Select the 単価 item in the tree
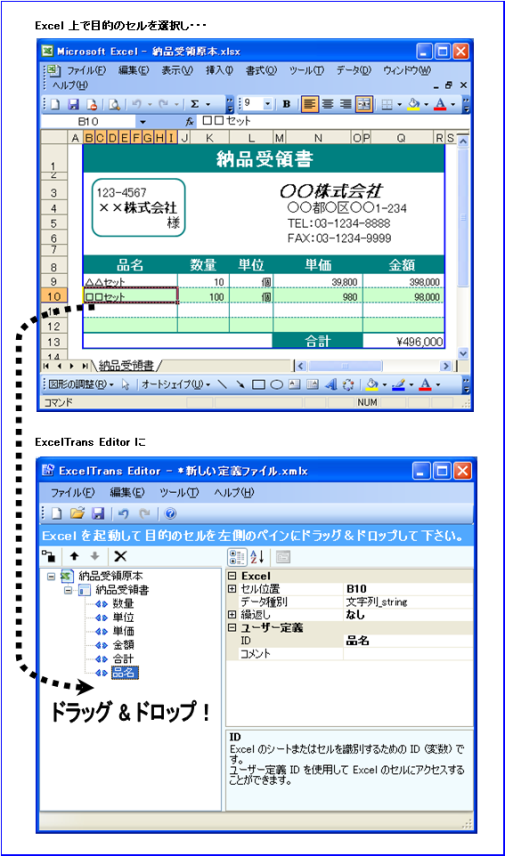This screenshot has width=505, height=856. tap(123, 631)
